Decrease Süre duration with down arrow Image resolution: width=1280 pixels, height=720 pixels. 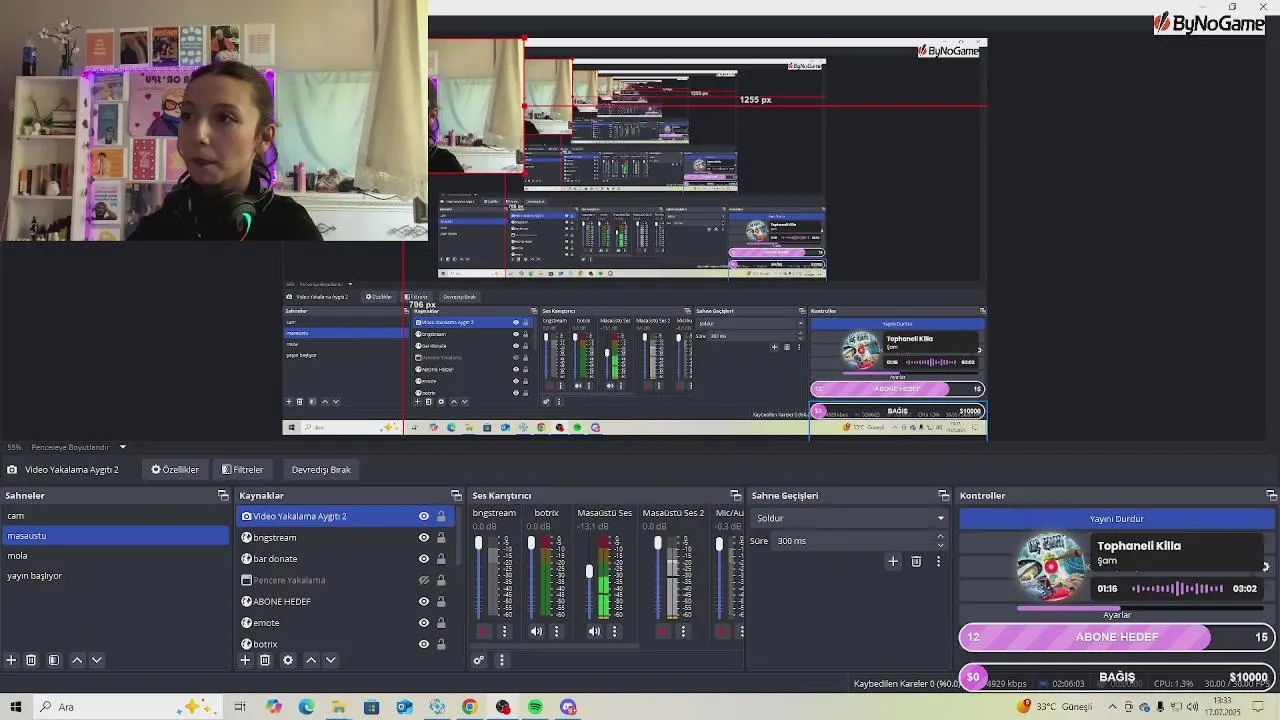[x=940, y=545]
